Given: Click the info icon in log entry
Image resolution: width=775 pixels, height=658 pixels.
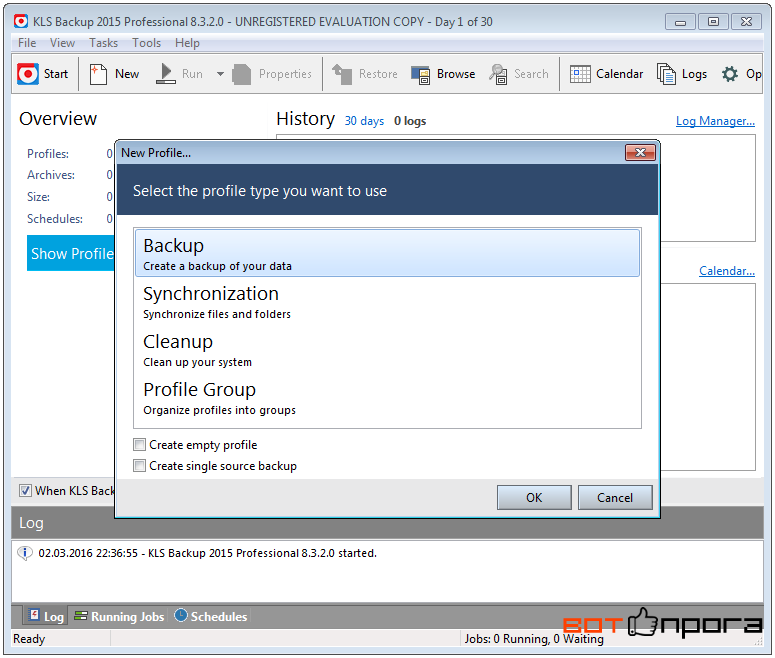Looking at the screenshot, I should click(x=25, y=553).
